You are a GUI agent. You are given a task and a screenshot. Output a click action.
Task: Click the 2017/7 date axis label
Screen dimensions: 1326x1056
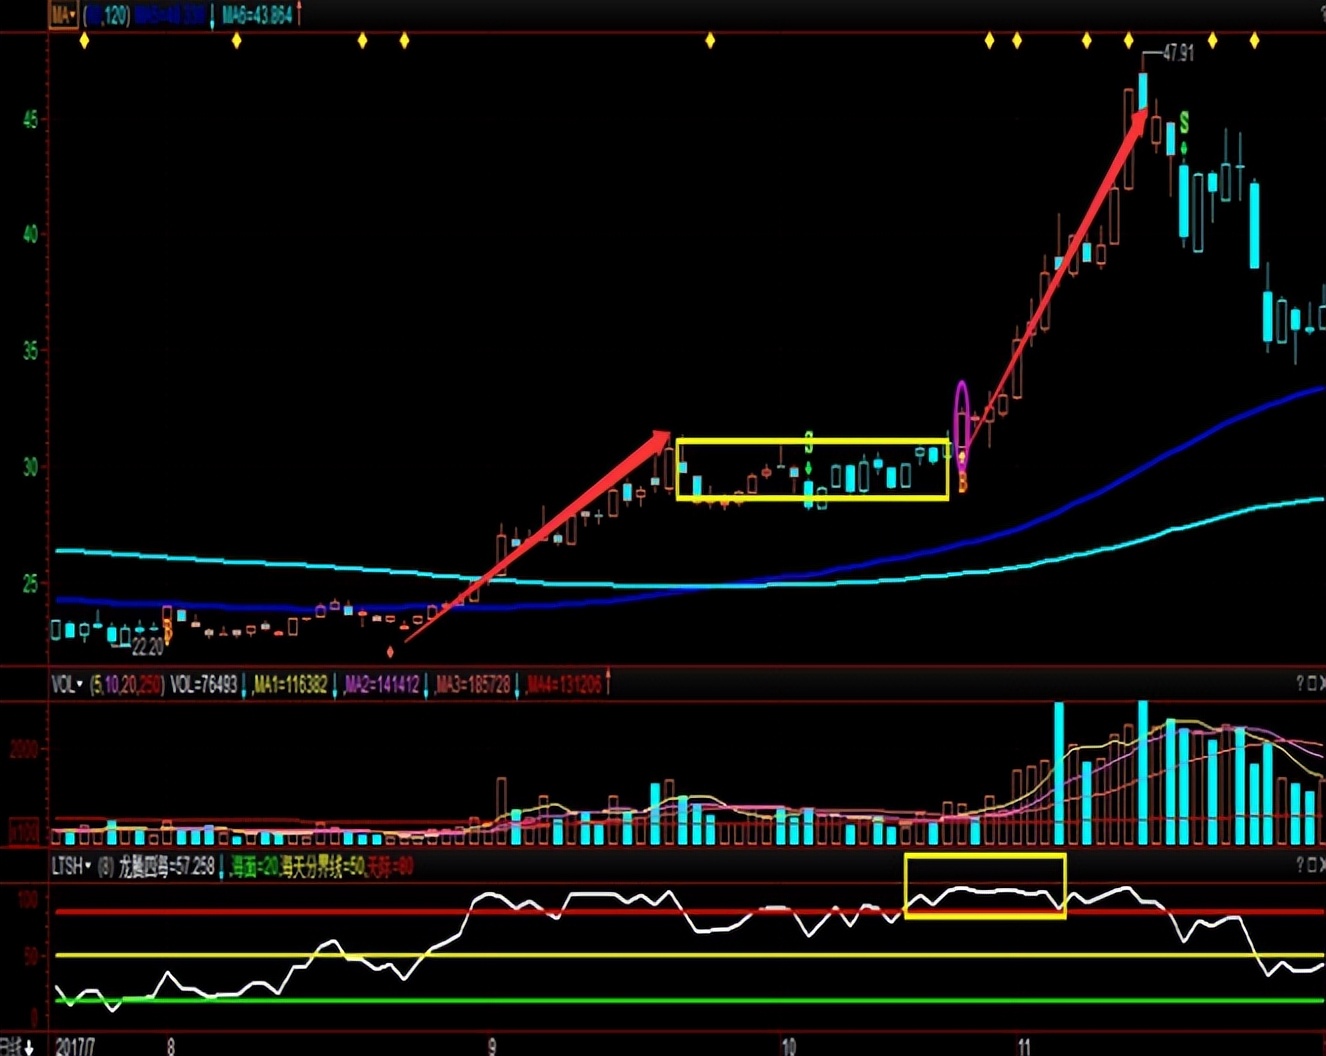(x=75, y=1047)
